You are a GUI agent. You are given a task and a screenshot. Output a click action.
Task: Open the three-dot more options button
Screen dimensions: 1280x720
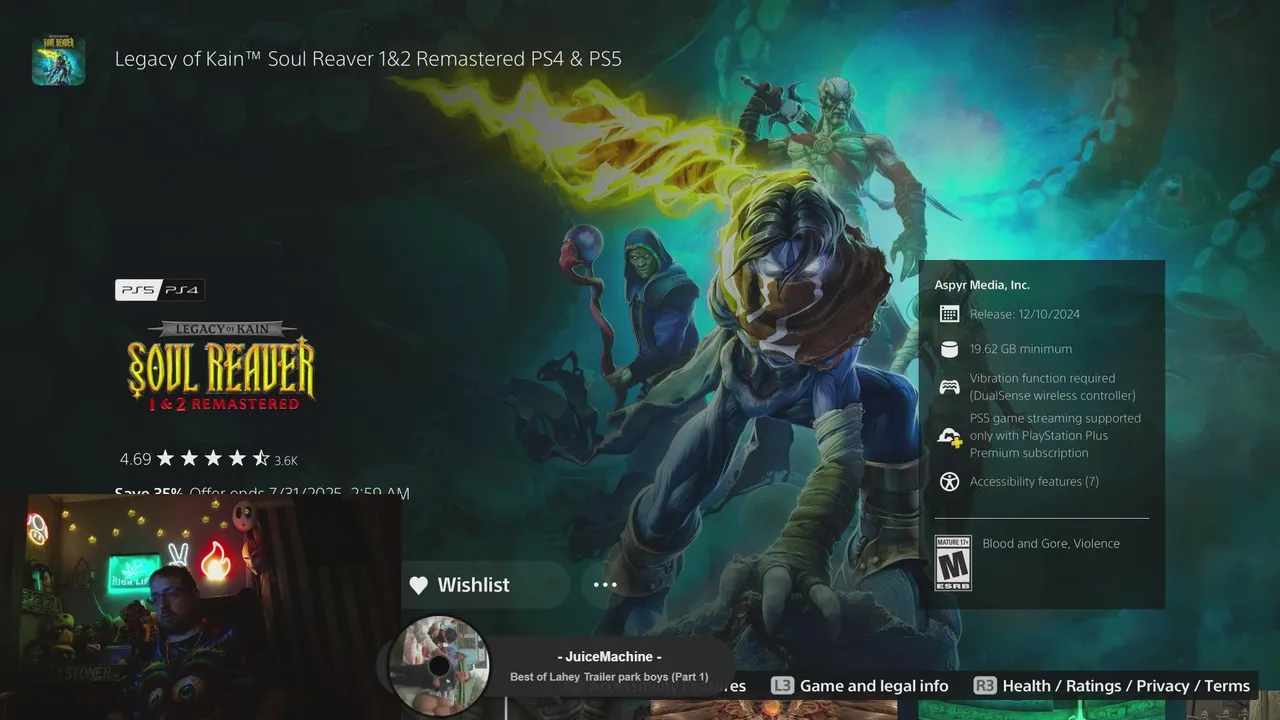(x=605, y=585)
